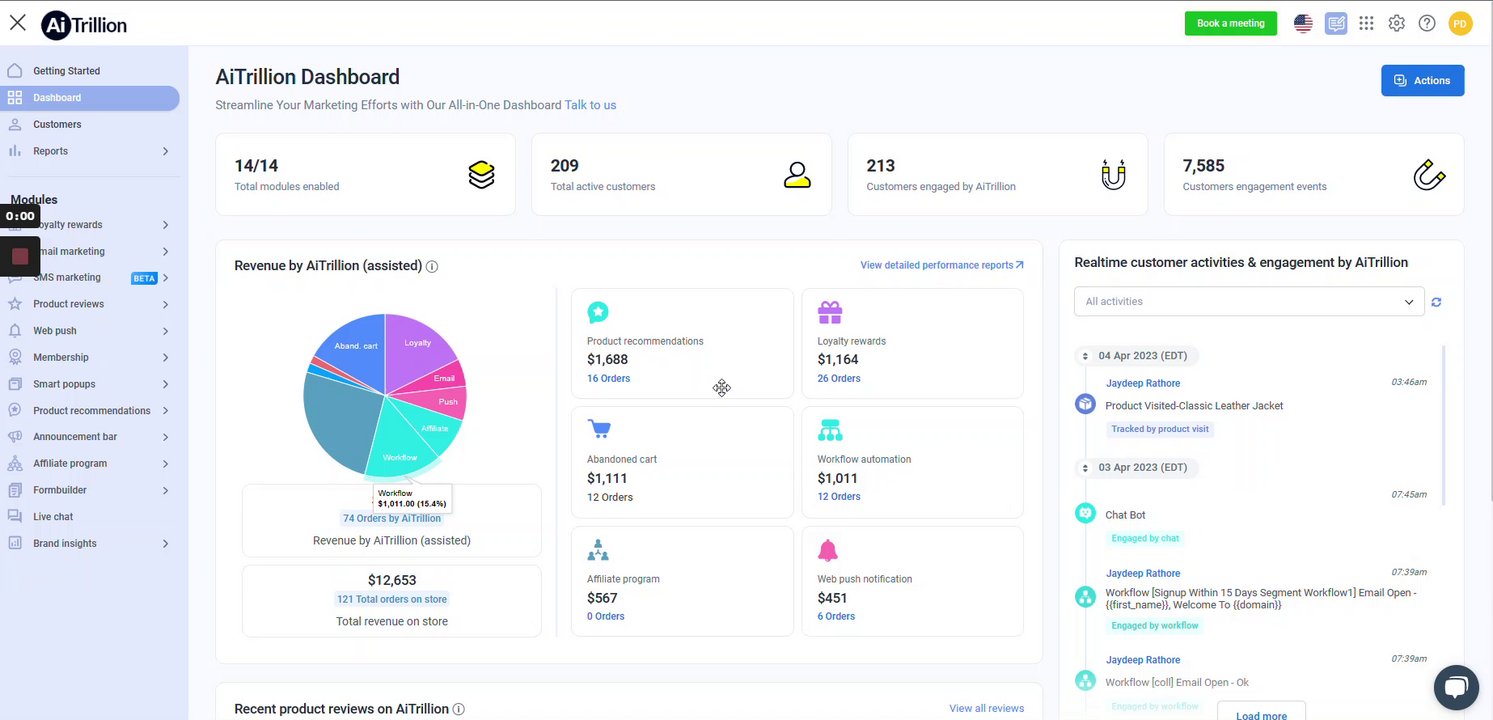Open settings gear icon in header
This screenshot has width=1493, height=720.
click(x=1397, y=23)
